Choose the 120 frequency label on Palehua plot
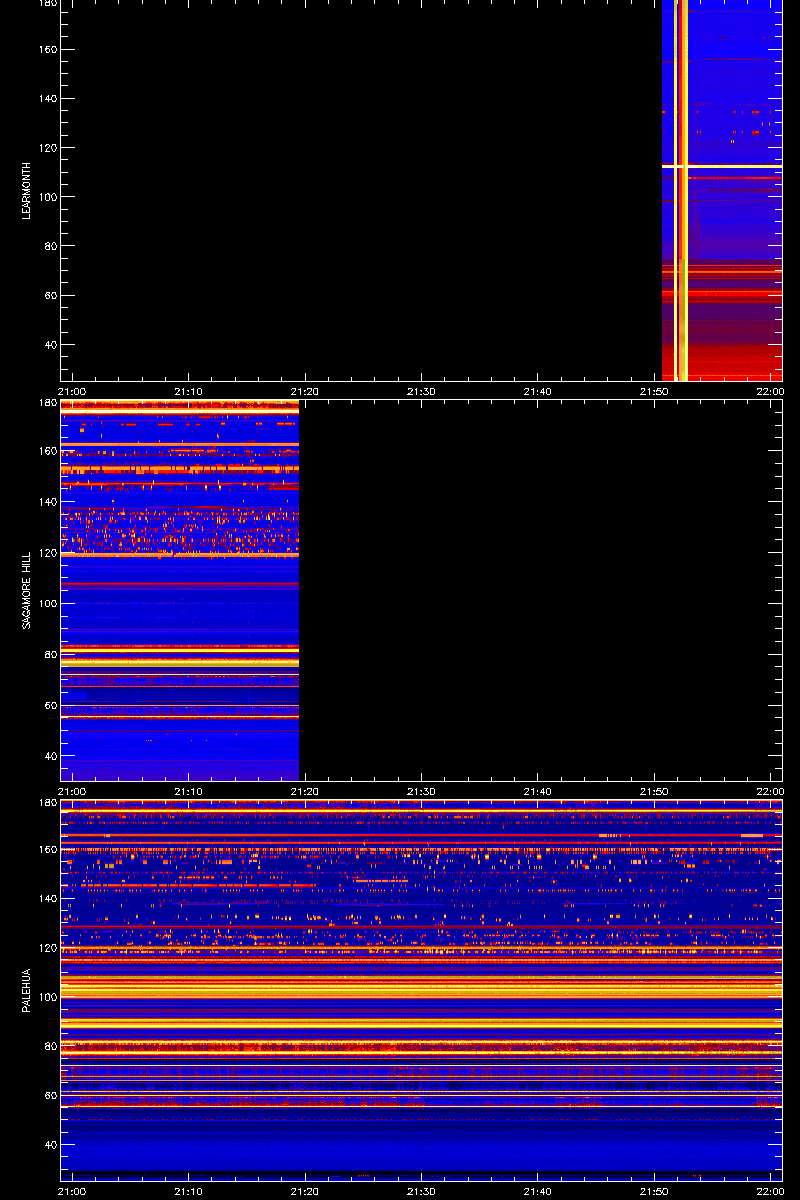Viewport: 800px width, 1200px height. click(49, 948)
